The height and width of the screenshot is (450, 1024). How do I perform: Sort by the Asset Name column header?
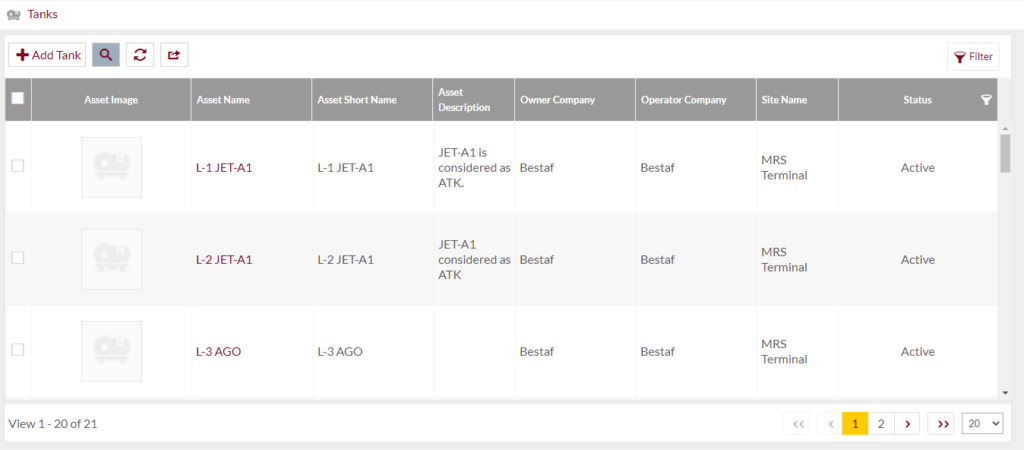(223, 100)
